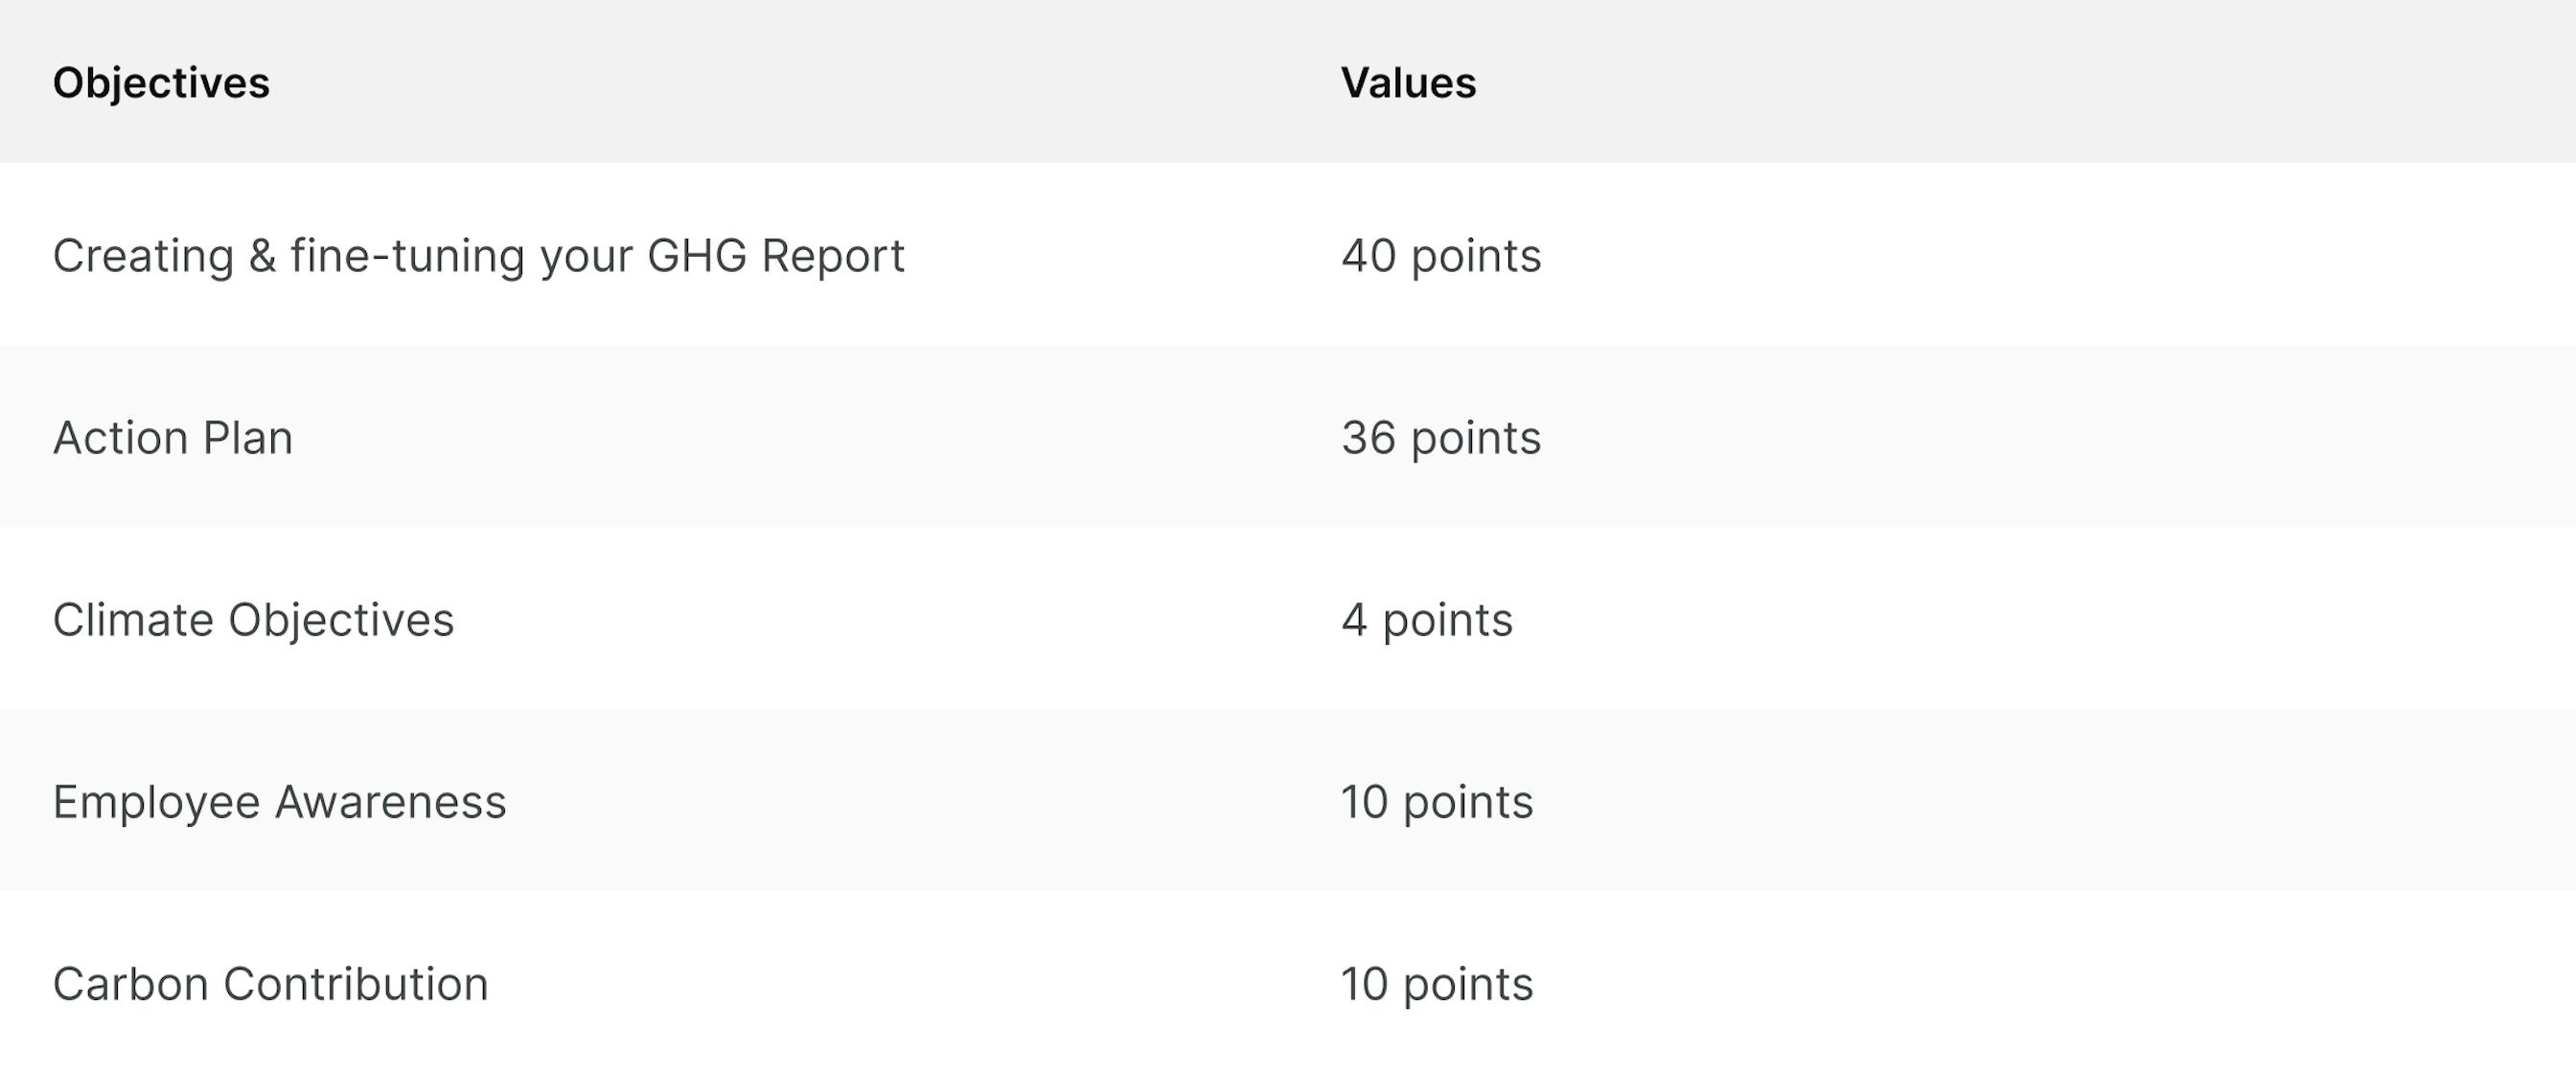The image size is (2576, 1073).
Task: Select the Creating & fine-tuning your GHG Report cell
Action: tap(478, 256)
